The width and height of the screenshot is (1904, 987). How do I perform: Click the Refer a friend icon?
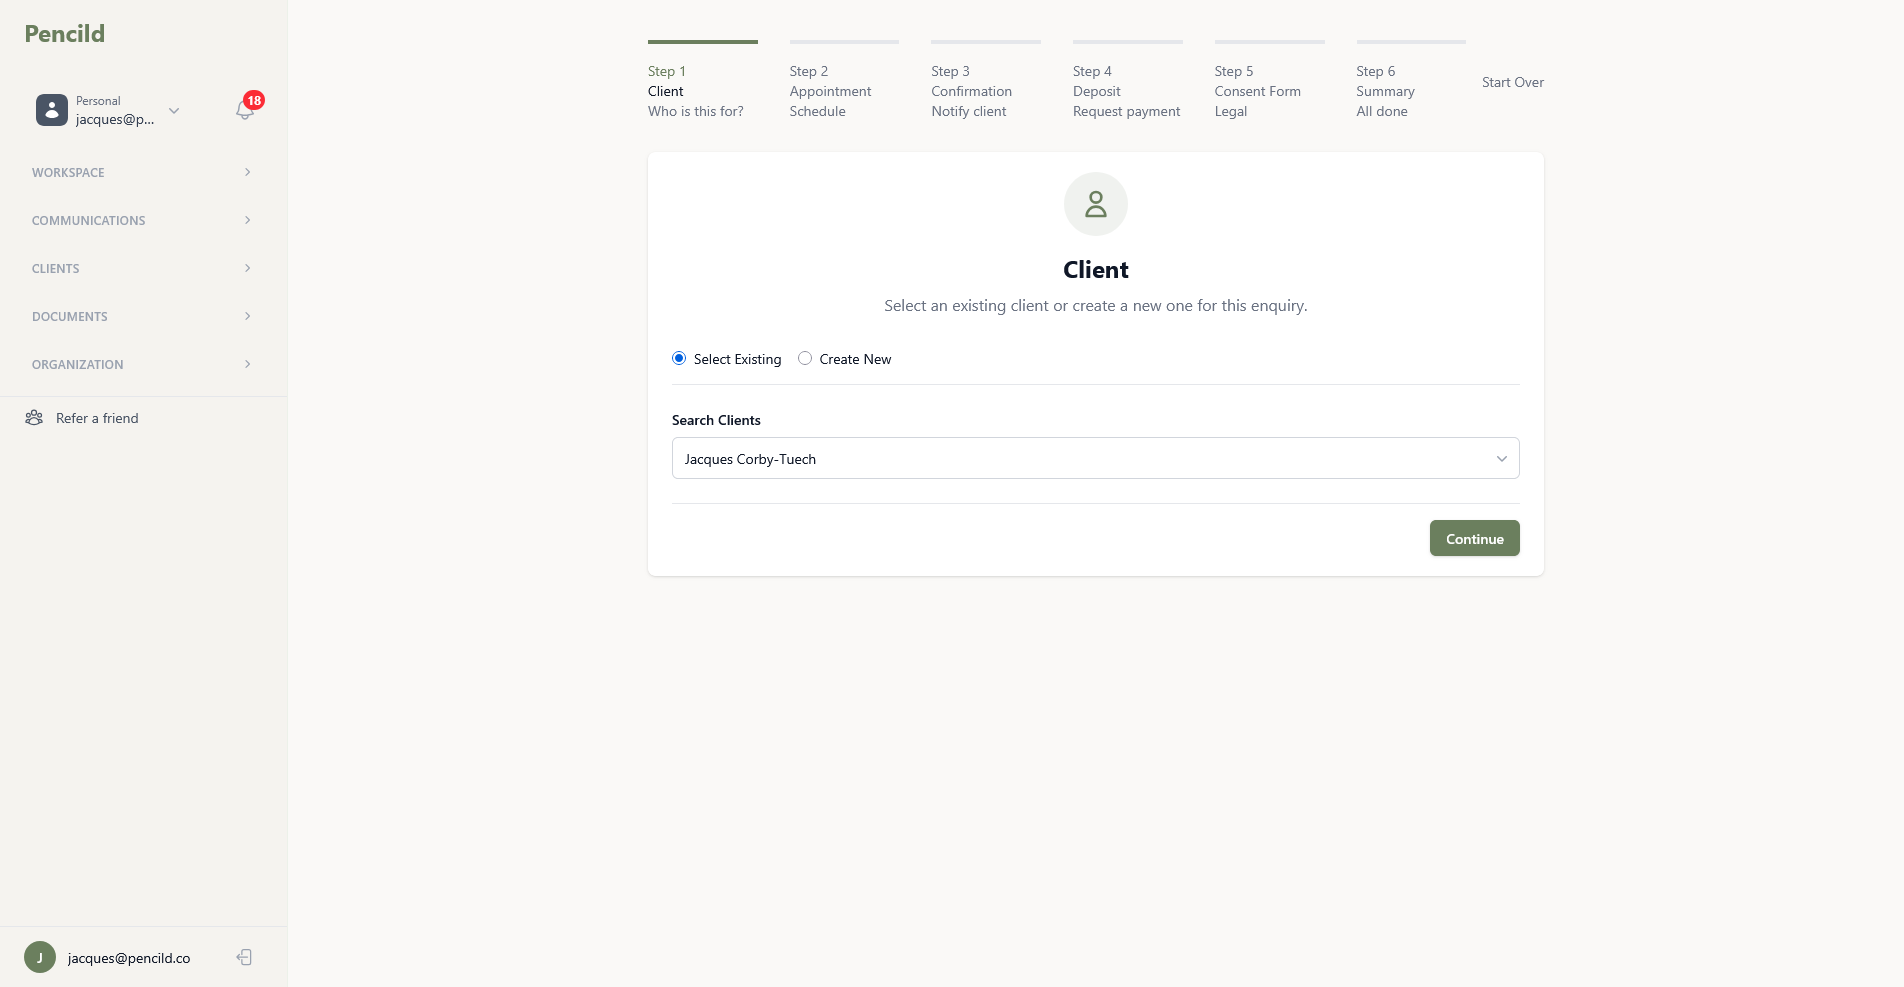[x=34, y=417]
